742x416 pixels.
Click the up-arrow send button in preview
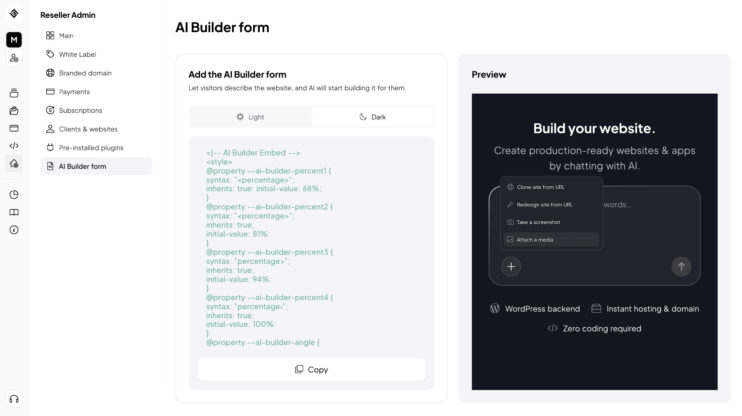pos(681,266)
